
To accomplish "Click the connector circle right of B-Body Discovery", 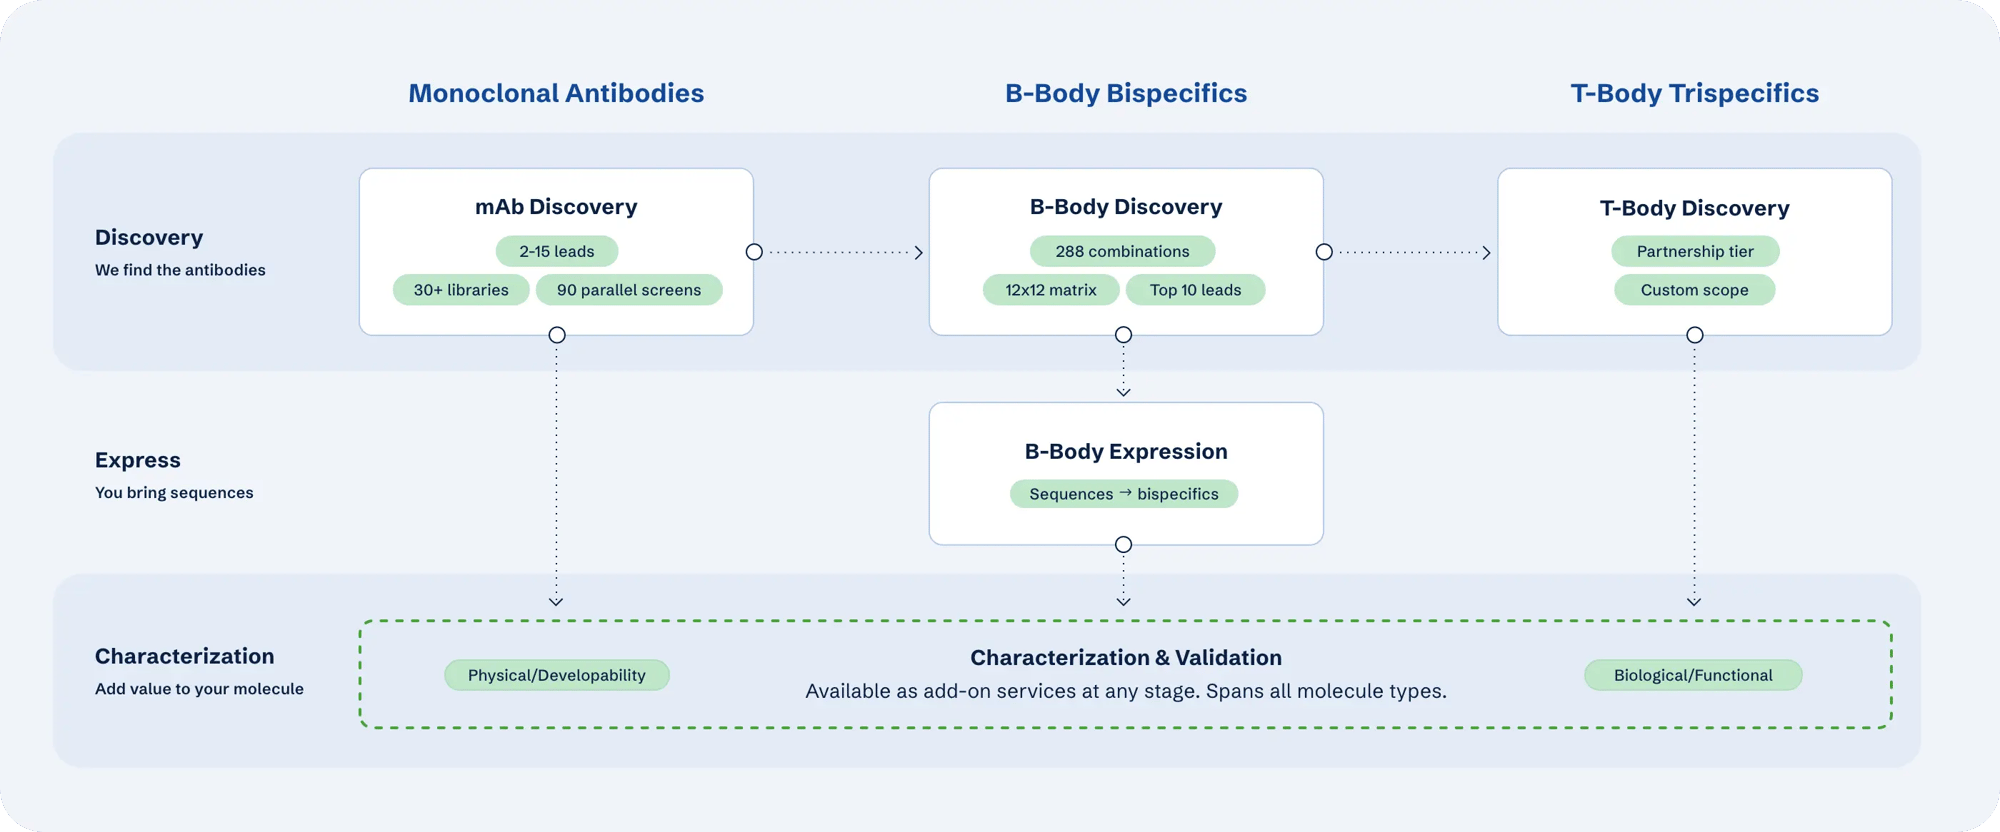I will [x=1324, y=252].
